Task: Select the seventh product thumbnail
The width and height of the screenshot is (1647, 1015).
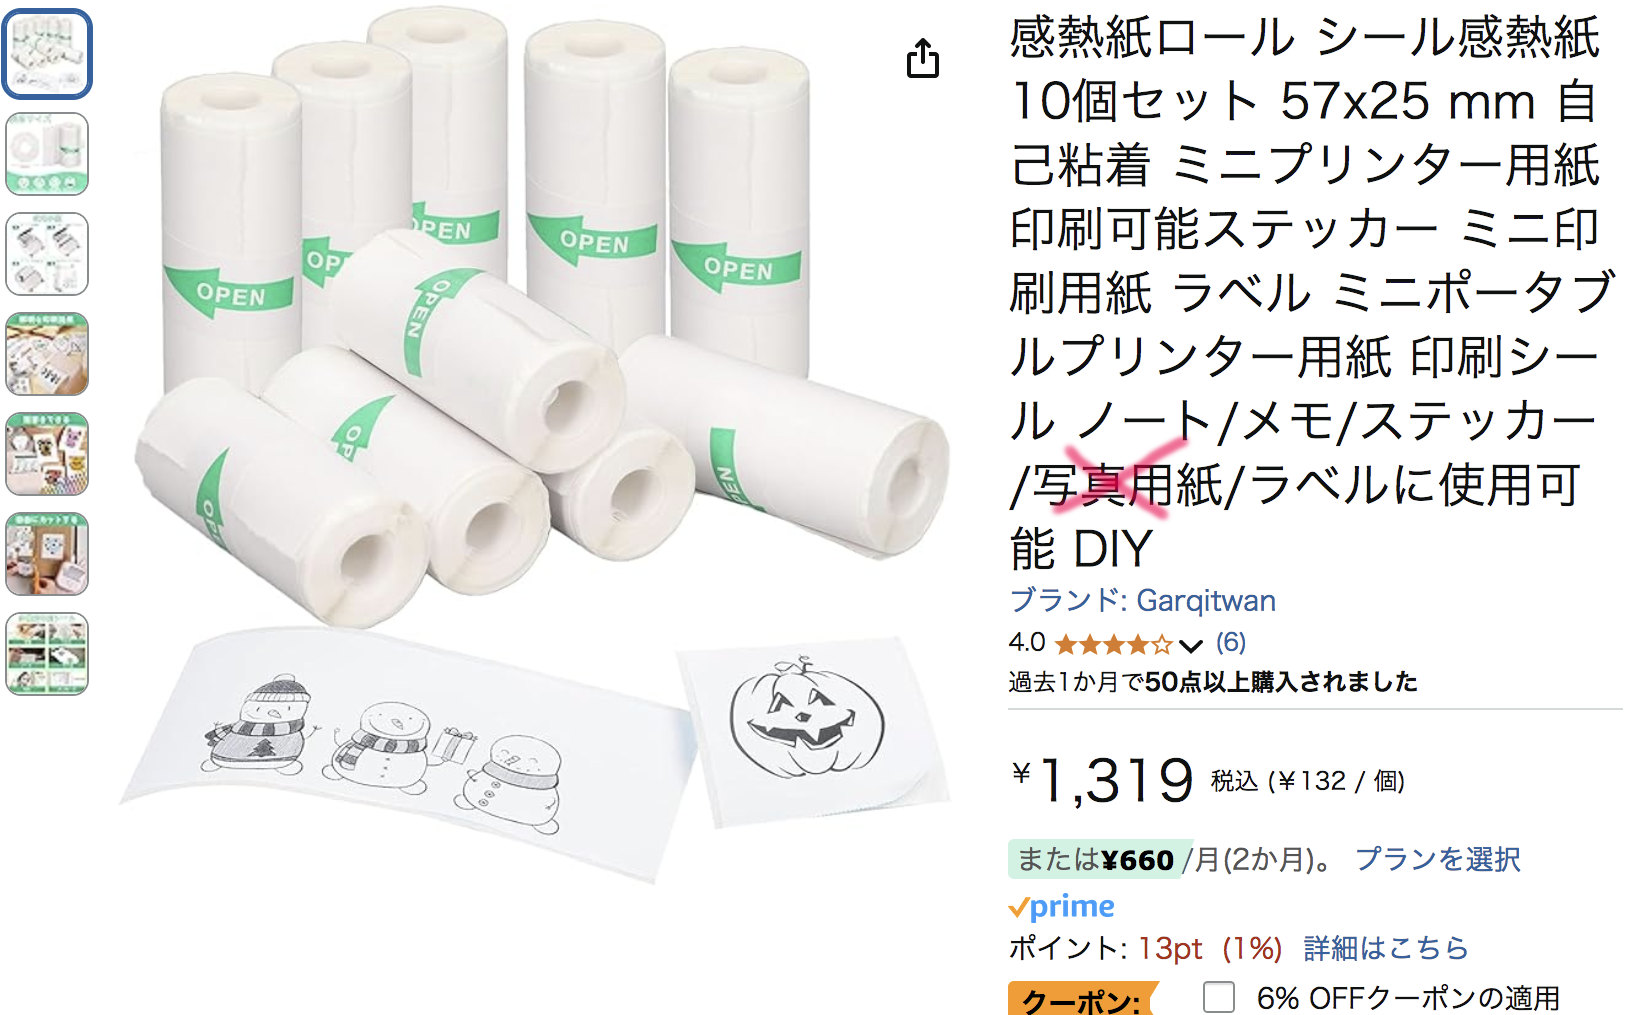Action: click(x=47, y=654)
